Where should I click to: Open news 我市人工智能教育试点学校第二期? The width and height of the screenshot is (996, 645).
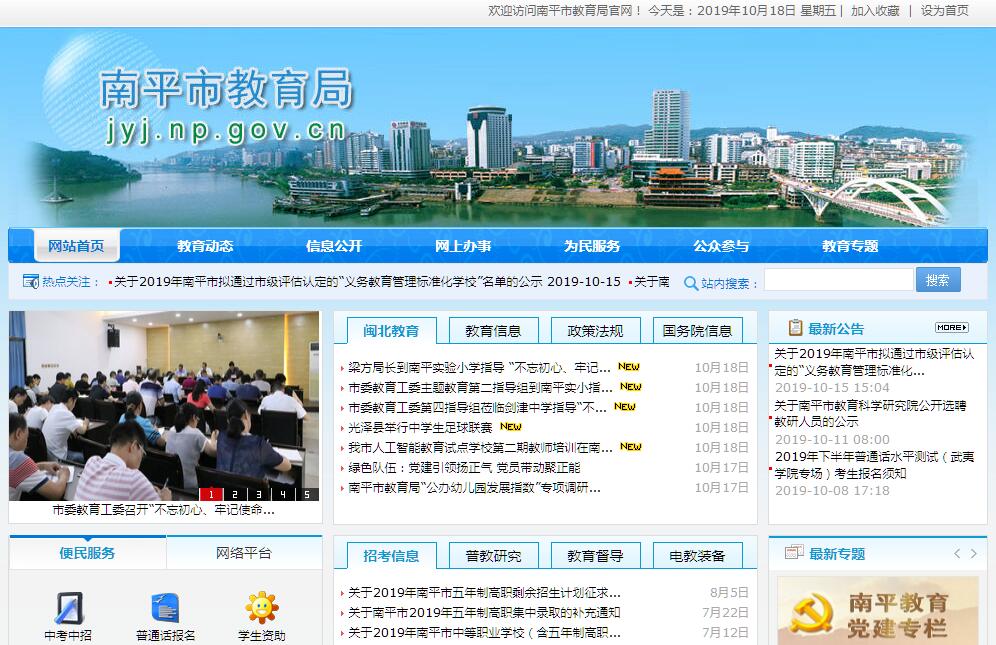click(x=480, y=447)
